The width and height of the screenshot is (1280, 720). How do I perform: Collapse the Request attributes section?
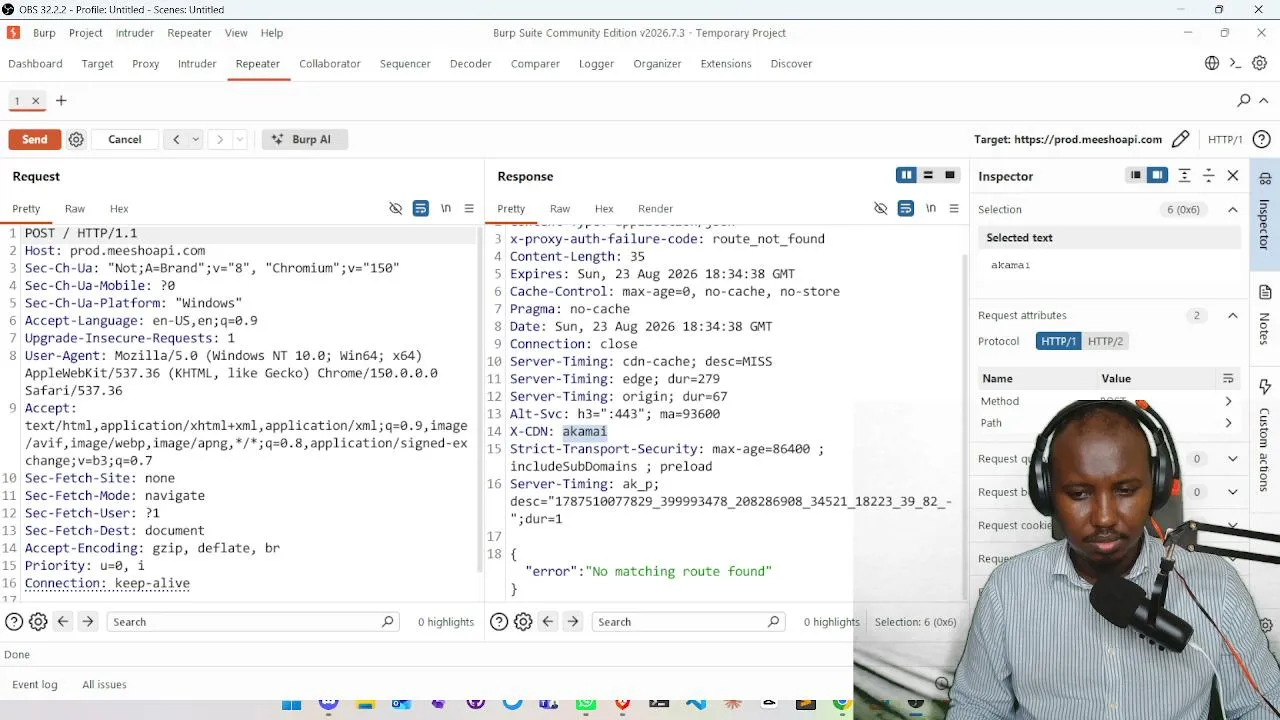point(1233,315)
